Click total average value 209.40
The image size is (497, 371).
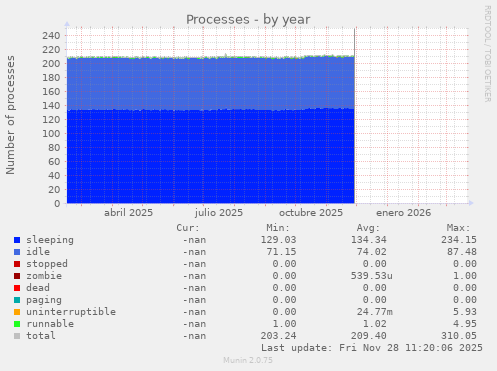[x=369, y=336]
